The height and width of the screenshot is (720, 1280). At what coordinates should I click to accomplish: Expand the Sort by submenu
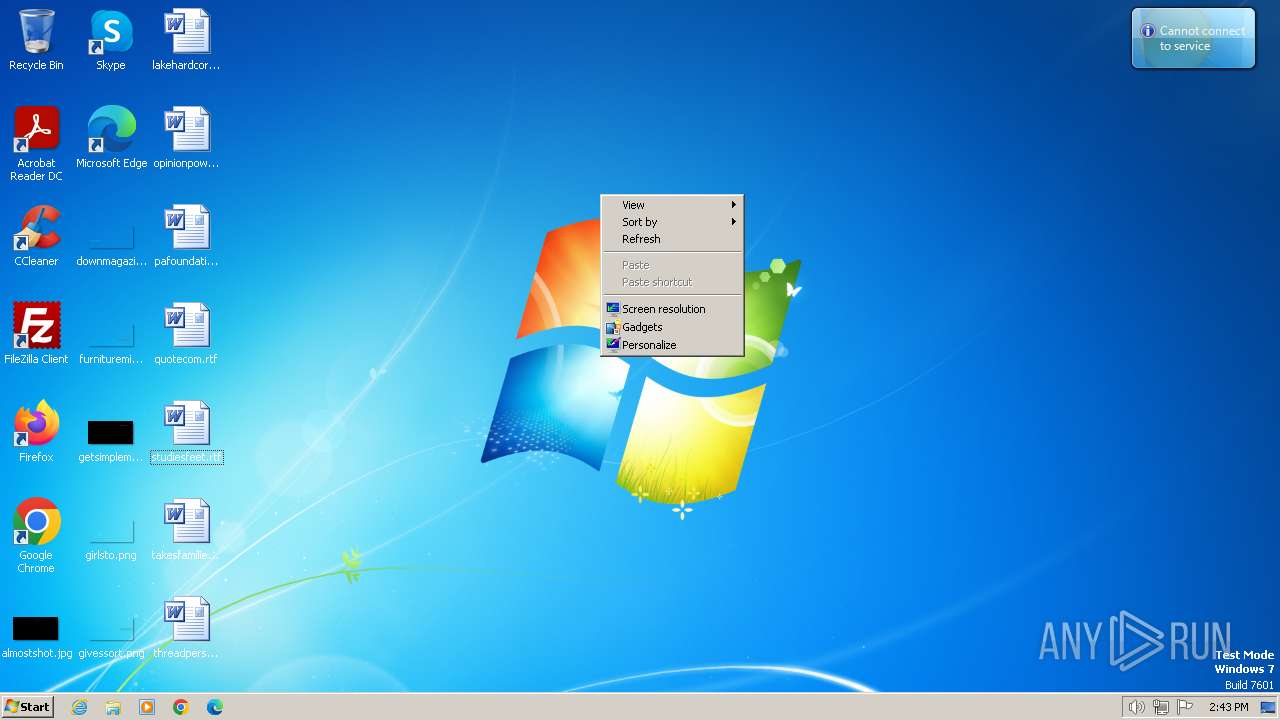click(672, 222)
